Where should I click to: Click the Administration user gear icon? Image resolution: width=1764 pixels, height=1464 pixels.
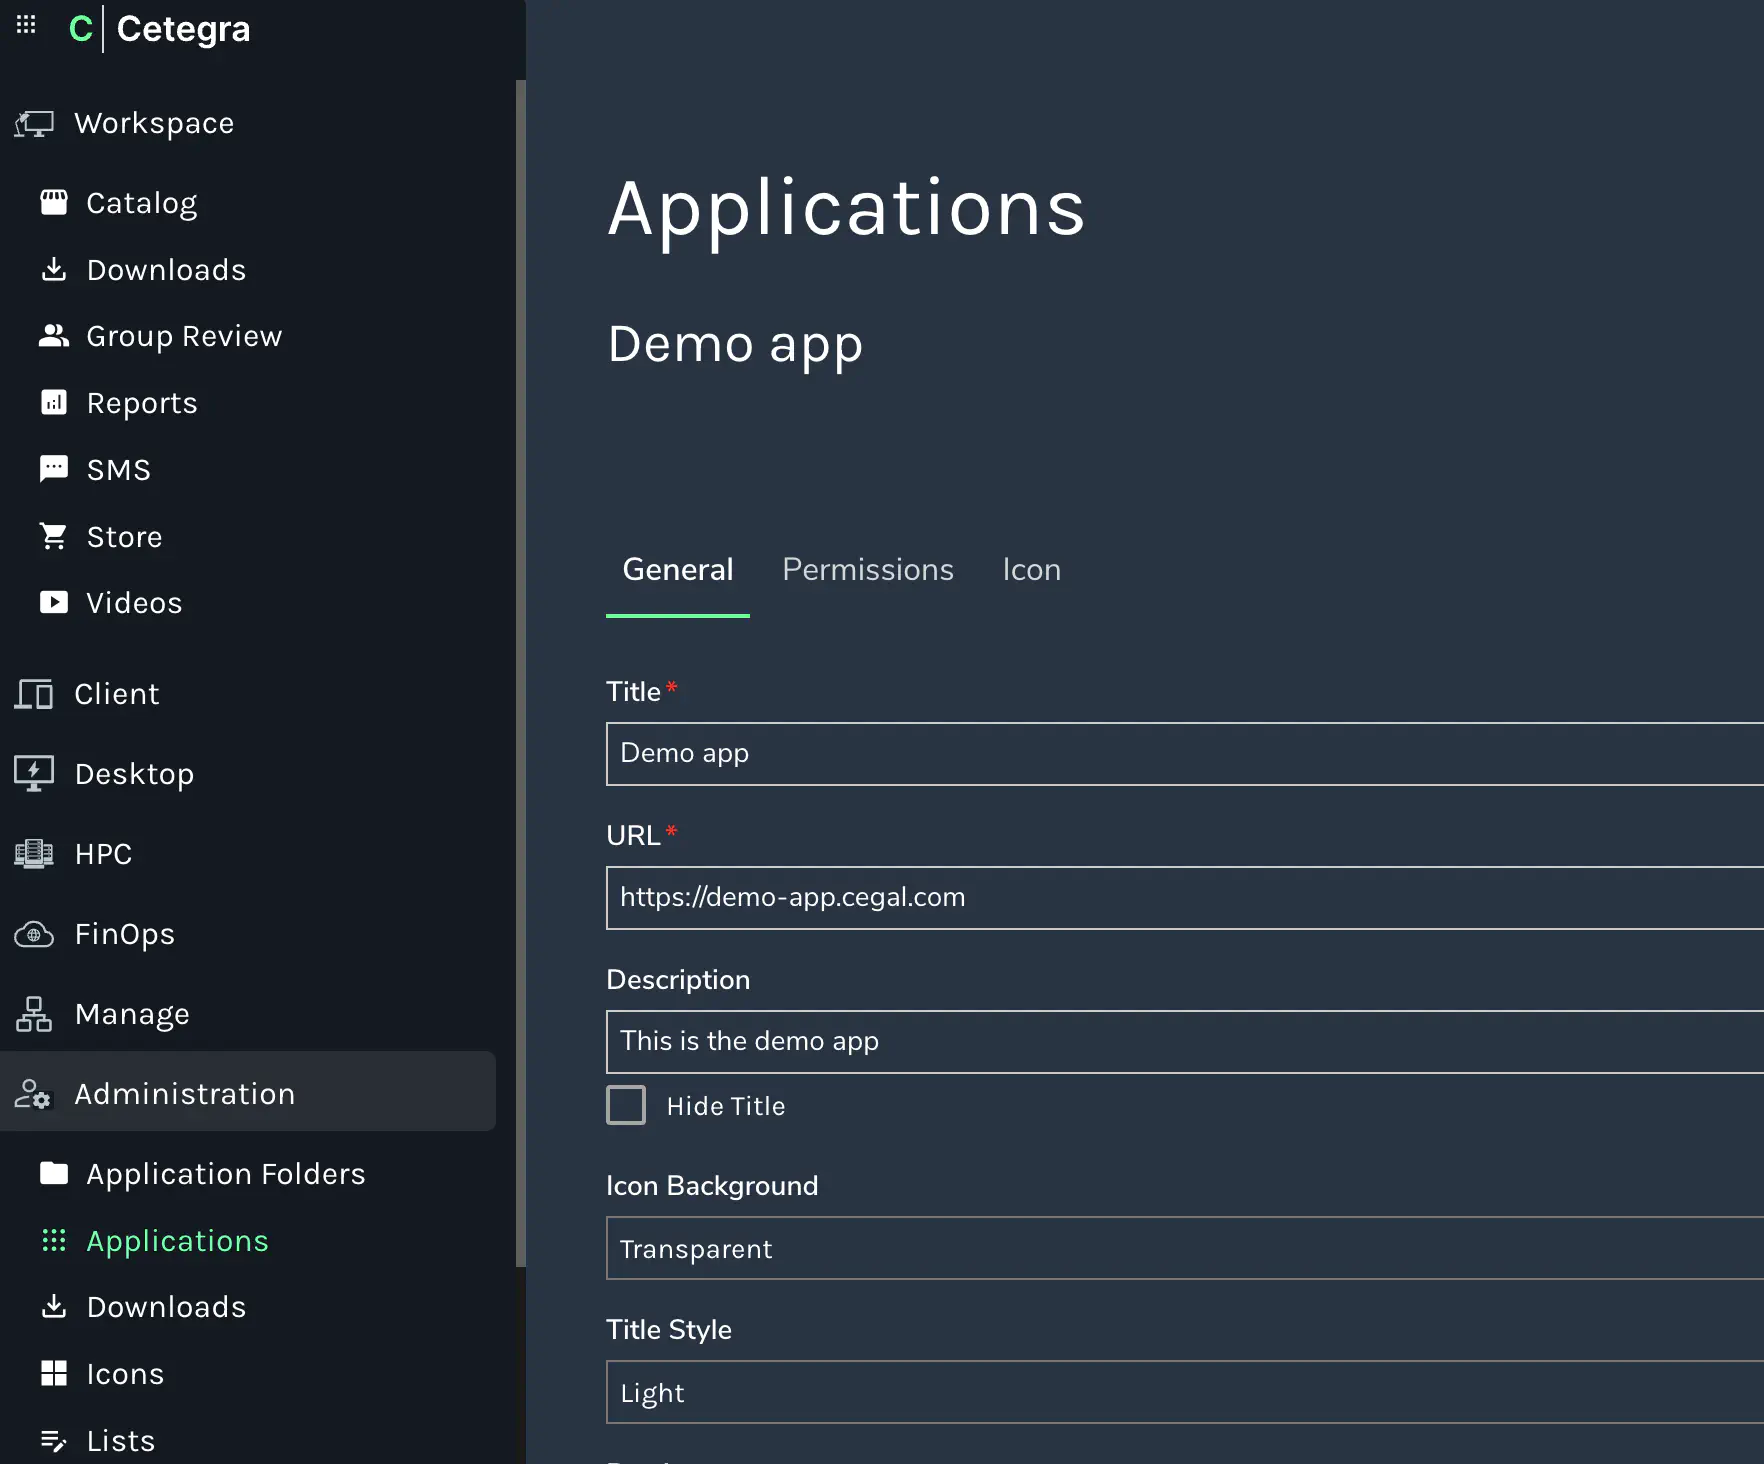pyautogui.click(x=33, y=1094)
